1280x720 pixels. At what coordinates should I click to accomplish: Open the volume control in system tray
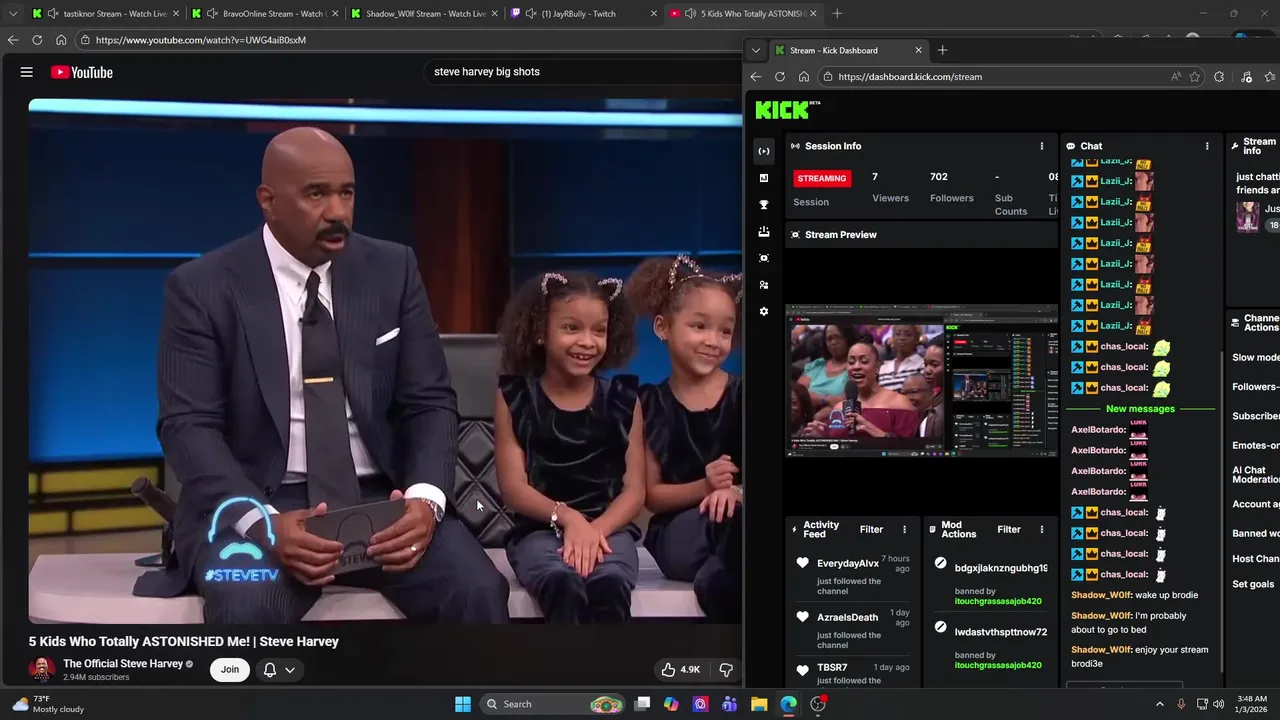coord(1219,704)
